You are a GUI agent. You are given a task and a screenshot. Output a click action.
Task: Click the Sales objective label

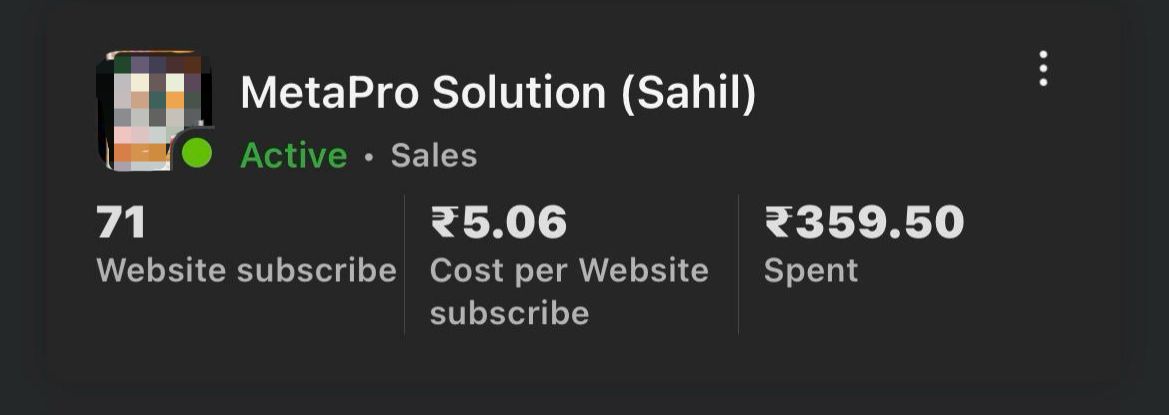[x=434, y=156]
